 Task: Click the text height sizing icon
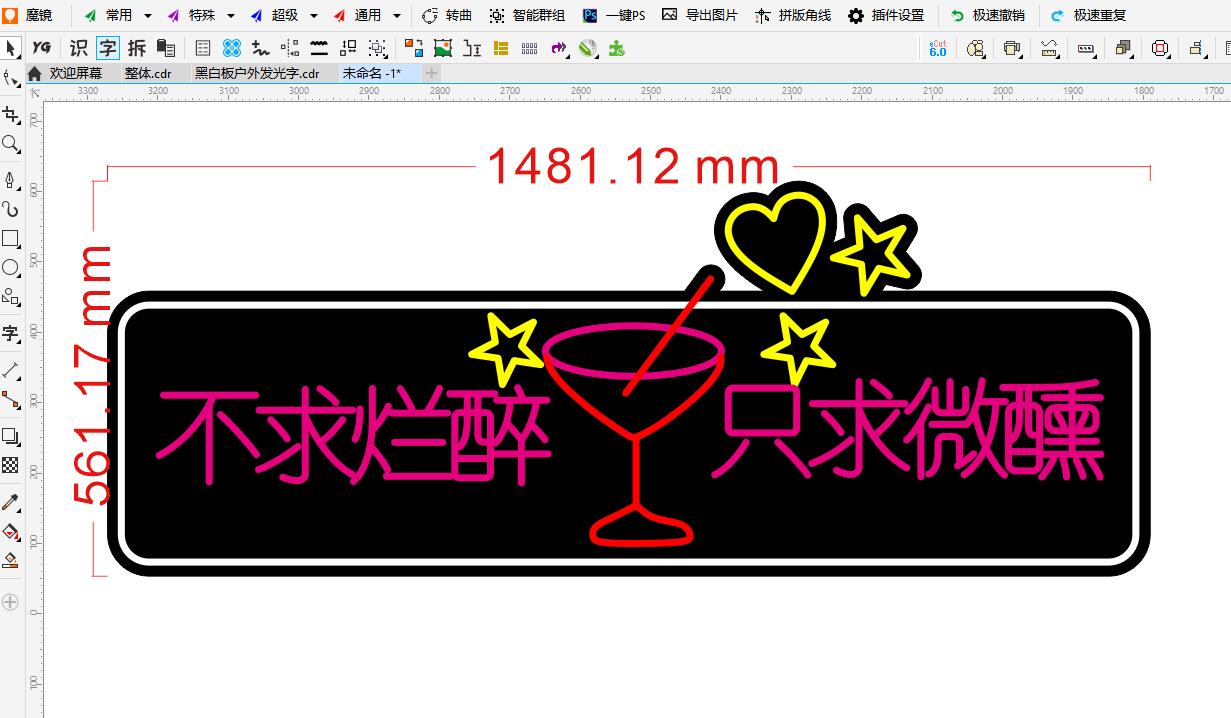(472, 47)
